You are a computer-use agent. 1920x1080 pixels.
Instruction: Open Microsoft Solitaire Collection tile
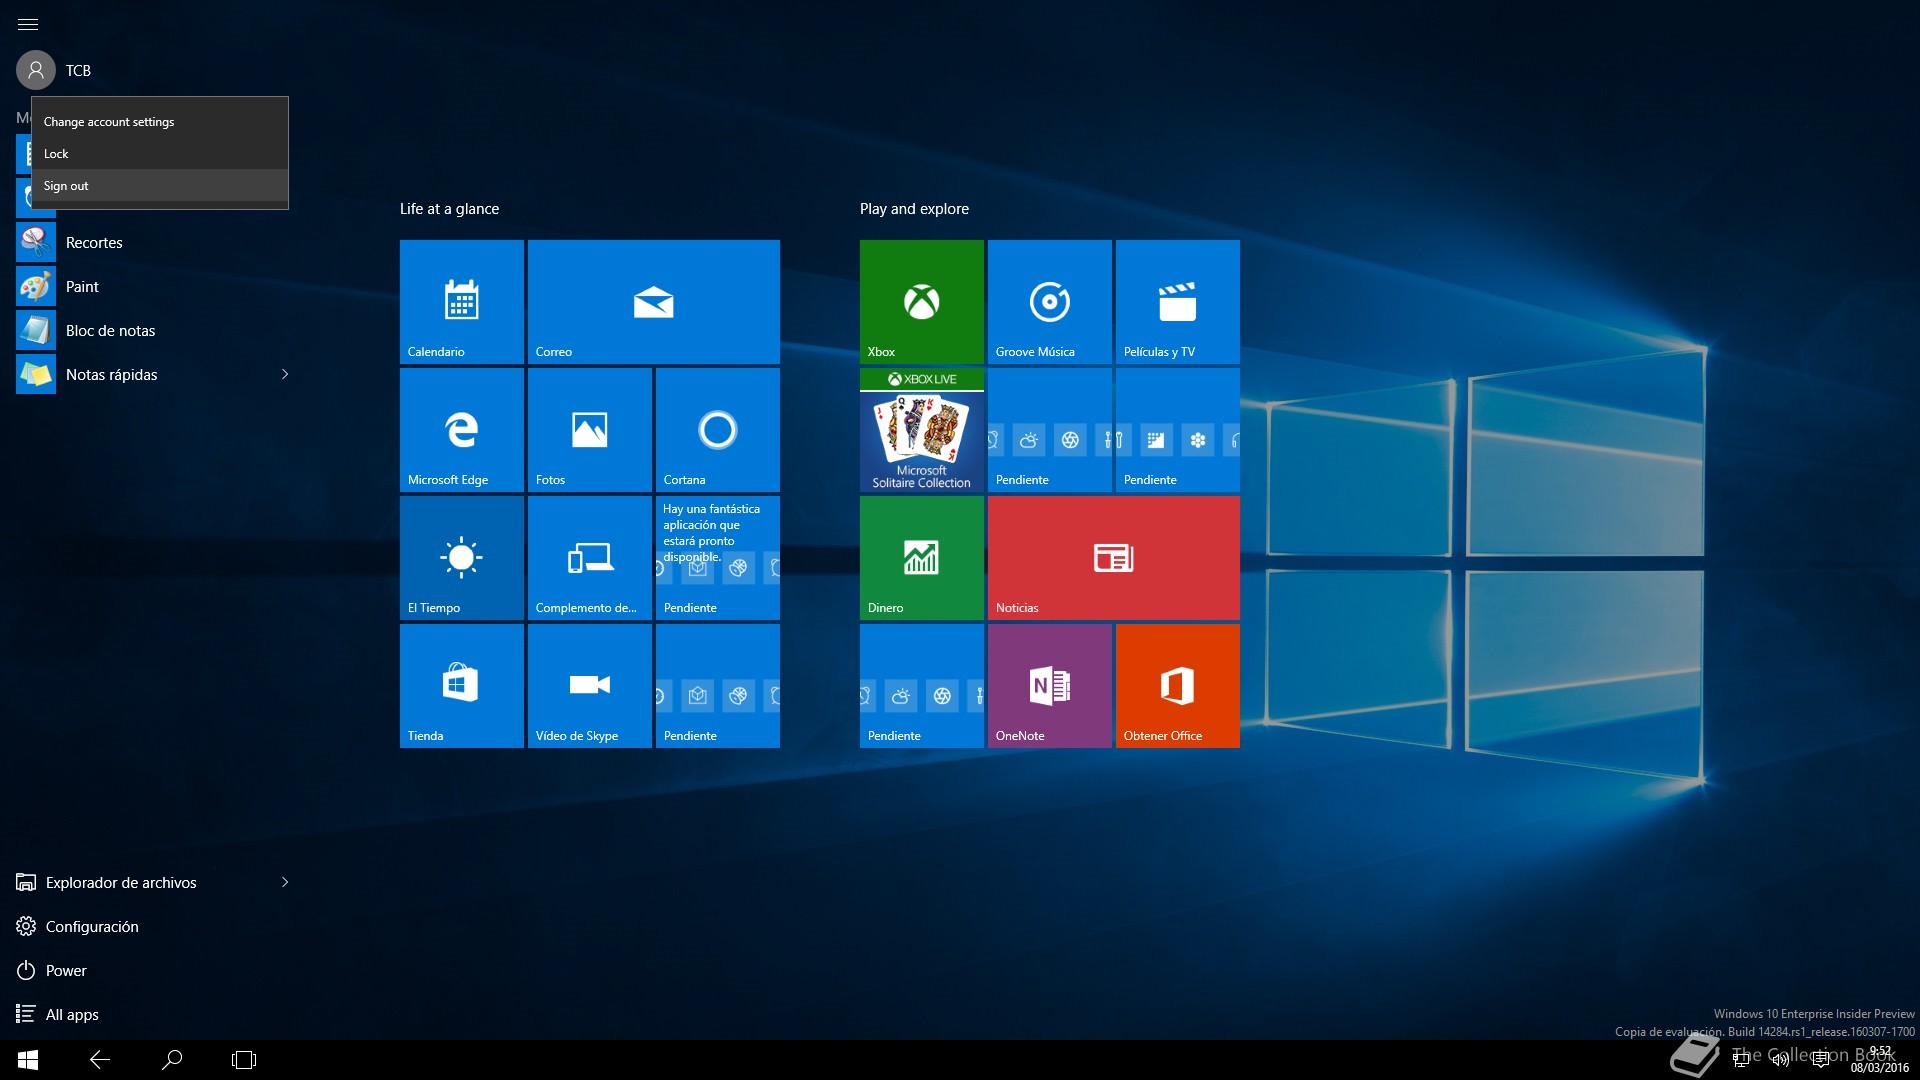[x=922, y=429]
